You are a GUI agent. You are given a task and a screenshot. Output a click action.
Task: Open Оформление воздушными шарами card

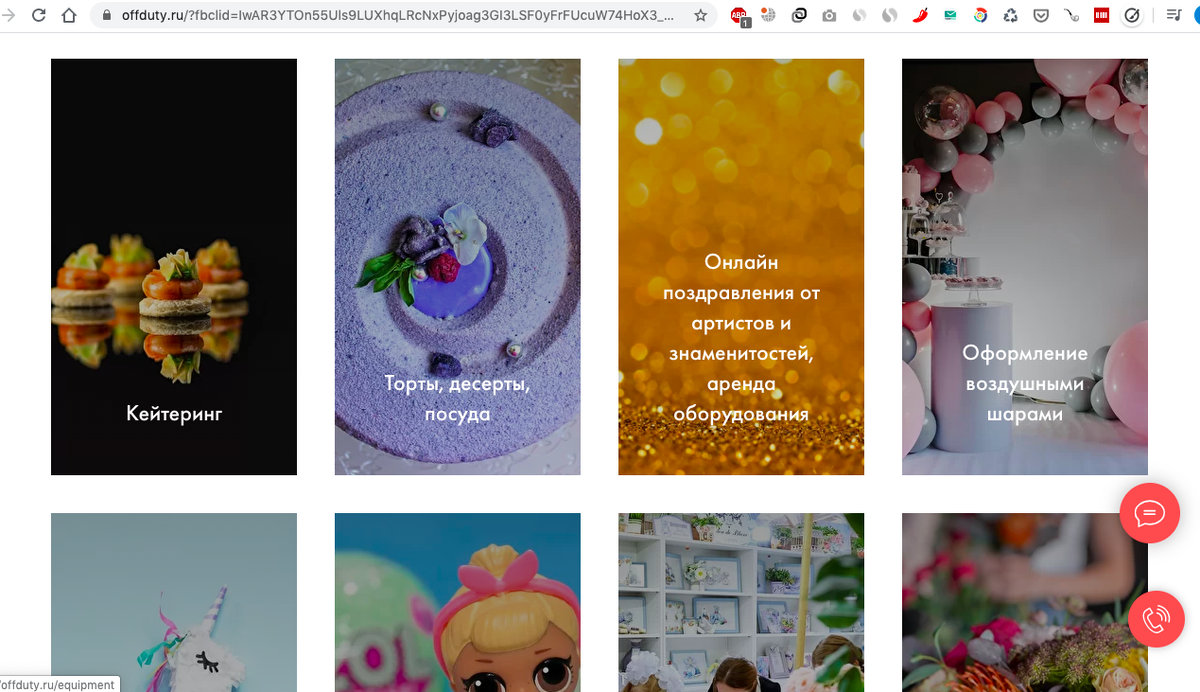pyautogui.click(x=1025, y=267)
